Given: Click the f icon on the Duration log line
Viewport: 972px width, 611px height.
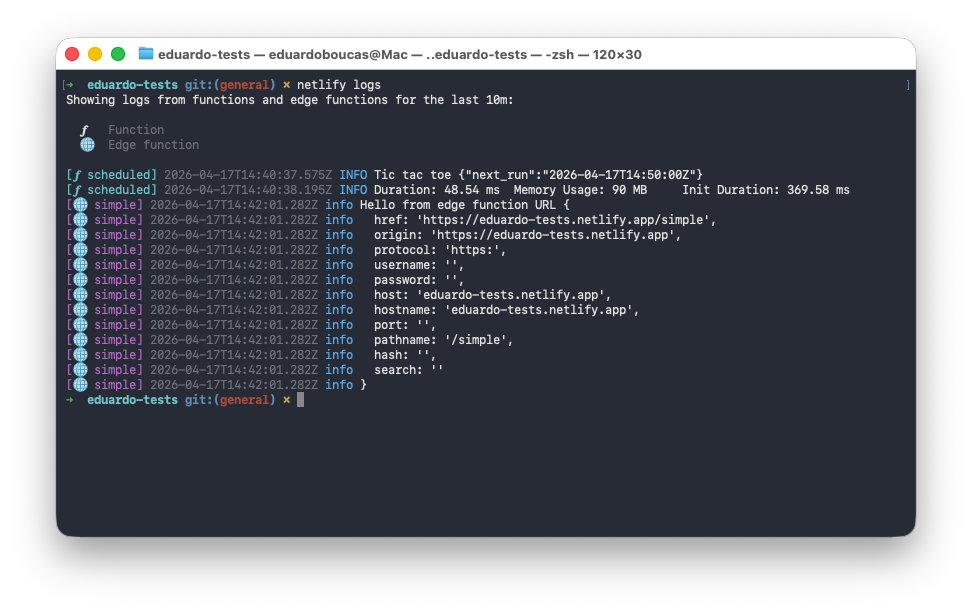Looking at the screenshot, I should point(77,190).
